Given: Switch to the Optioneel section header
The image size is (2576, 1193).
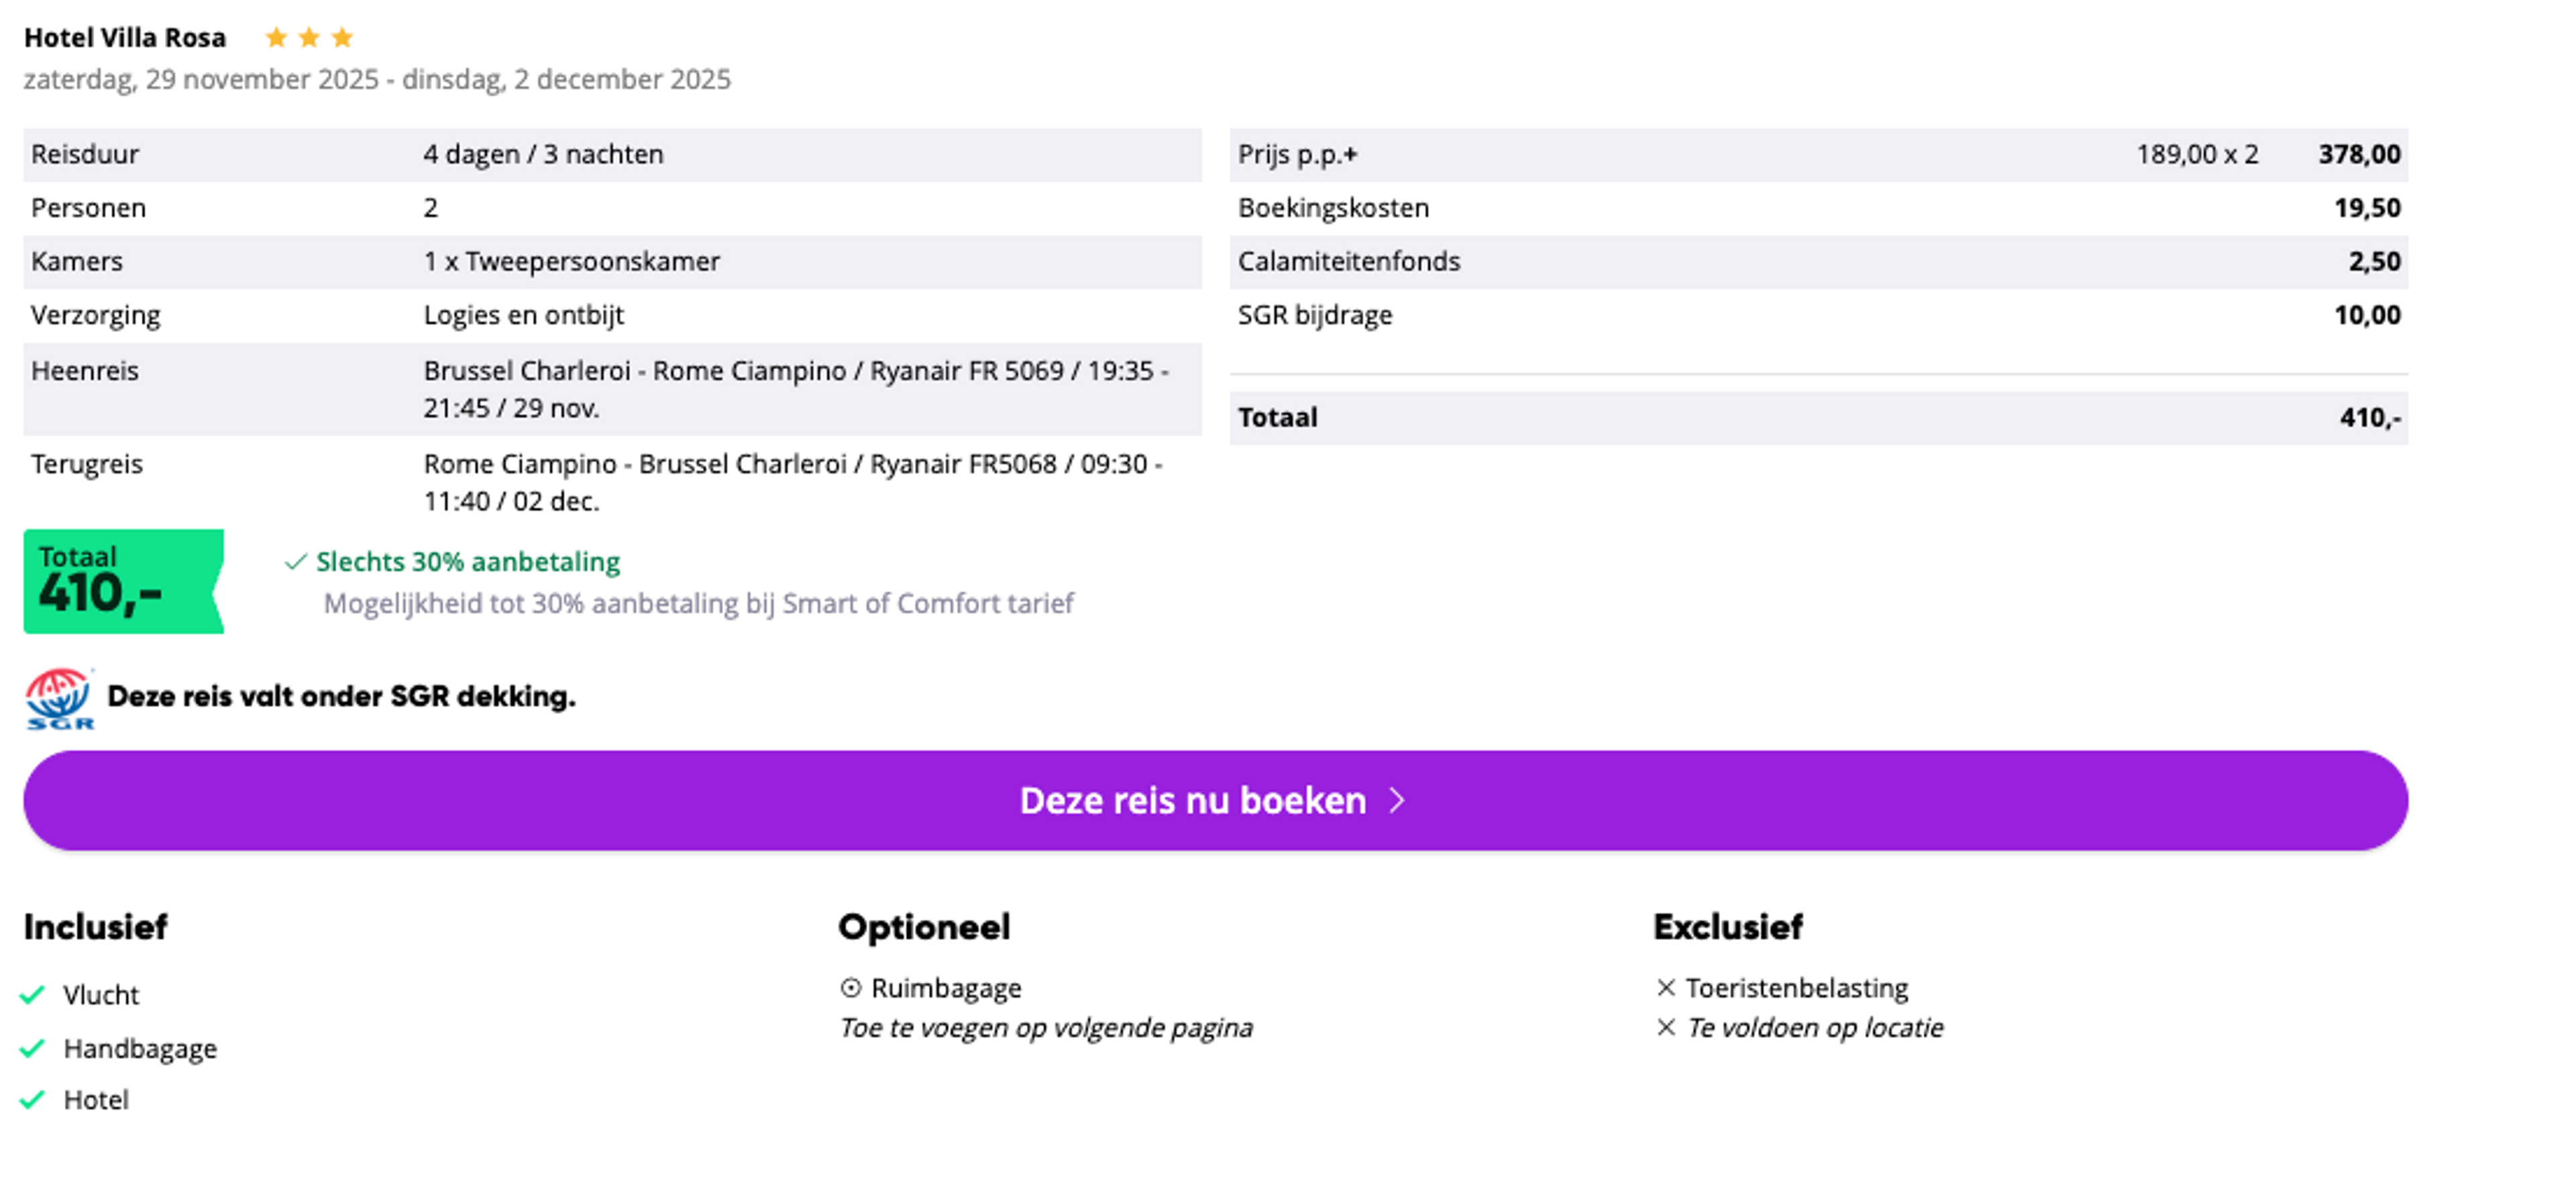Looking at the screenshot, I should pos(924,927).
